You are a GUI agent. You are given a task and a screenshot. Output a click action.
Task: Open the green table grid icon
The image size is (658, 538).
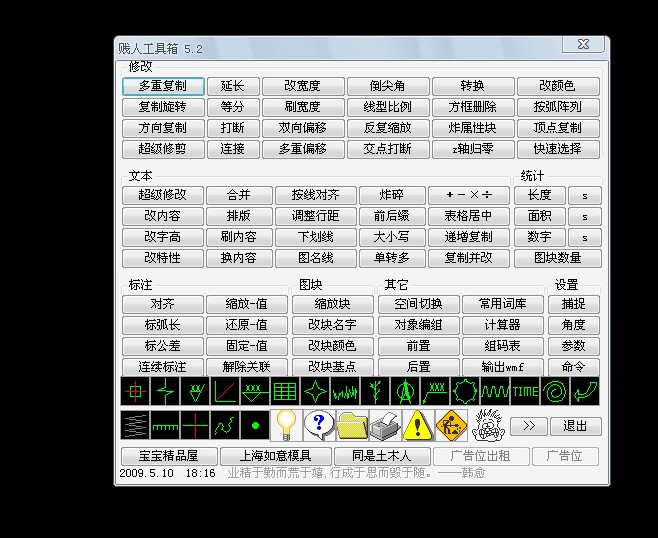pyautogui.click(x=285, y=391)
